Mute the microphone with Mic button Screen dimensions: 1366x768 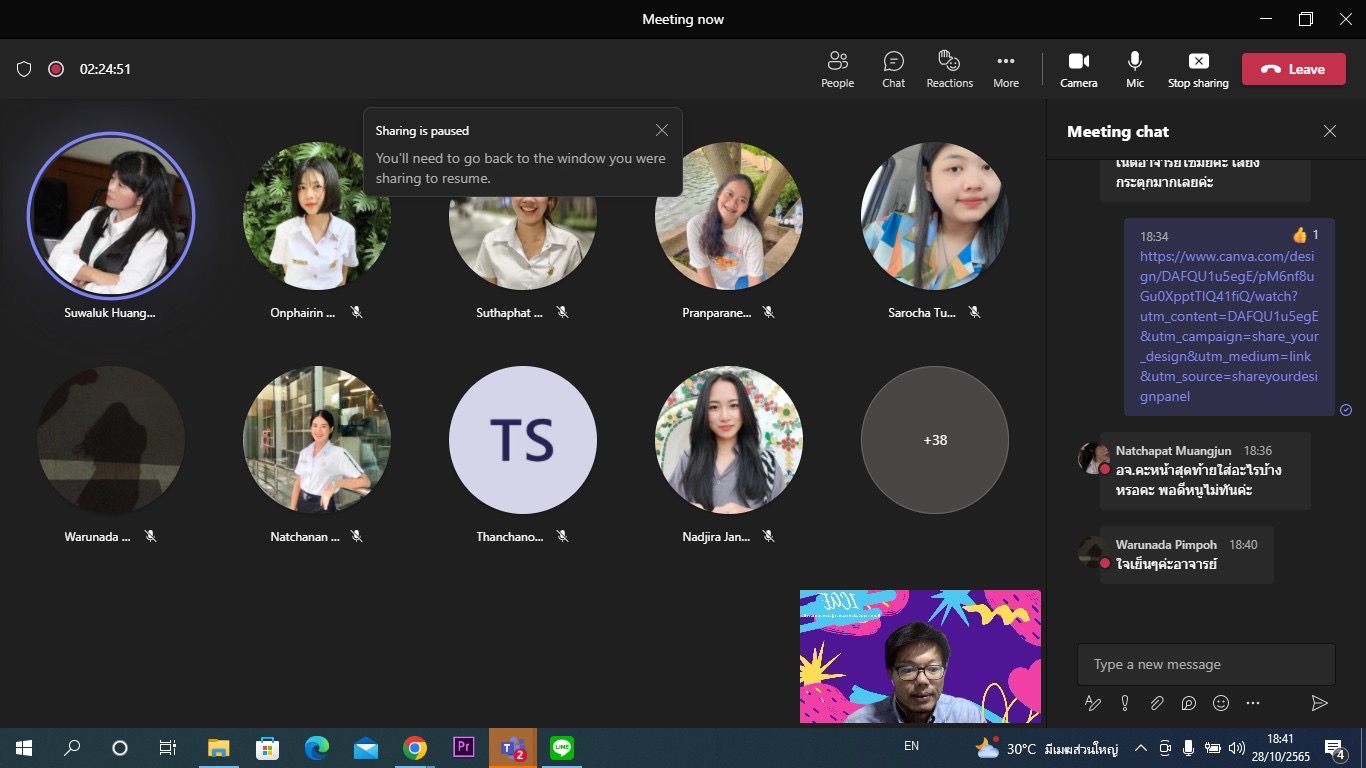coord(1134,69)
